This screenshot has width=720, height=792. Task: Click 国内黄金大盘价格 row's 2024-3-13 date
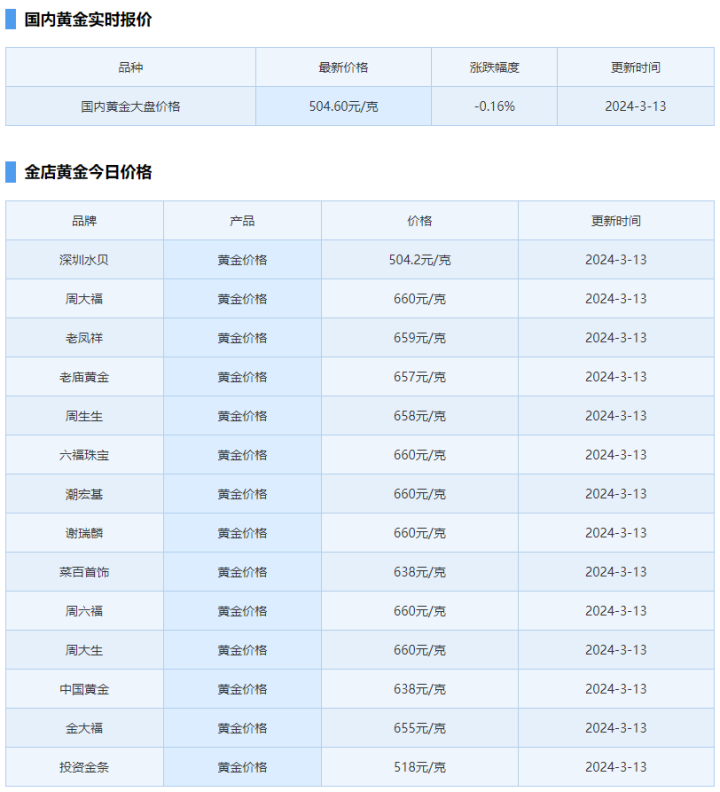[635, 107]
